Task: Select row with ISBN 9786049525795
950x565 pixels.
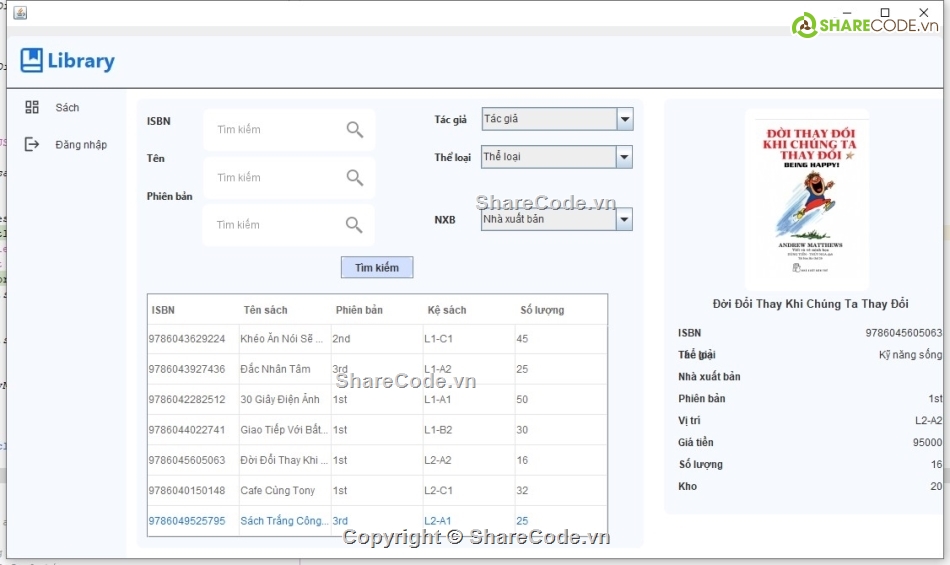Action: pos(377,521)
